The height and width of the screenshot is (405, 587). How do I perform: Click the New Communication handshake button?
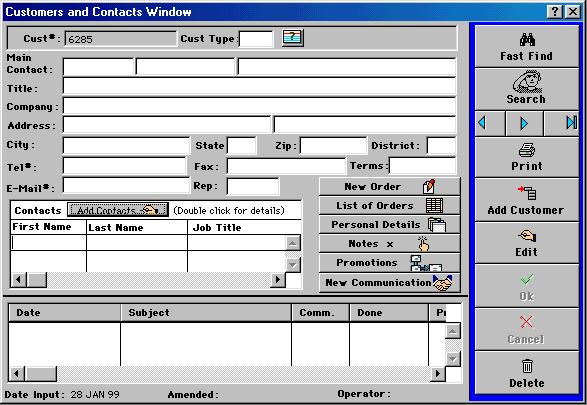coord(389,283)
